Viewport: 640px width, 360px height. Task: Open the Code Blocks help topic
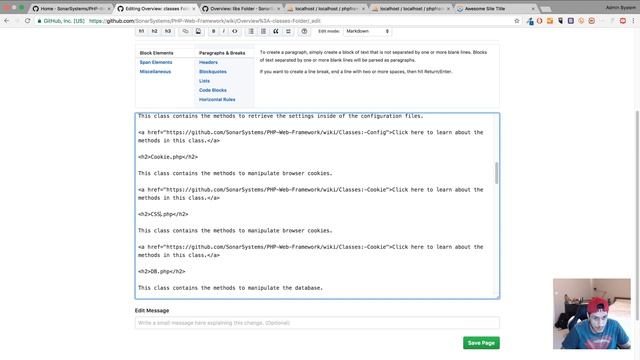tap(213, 90)
